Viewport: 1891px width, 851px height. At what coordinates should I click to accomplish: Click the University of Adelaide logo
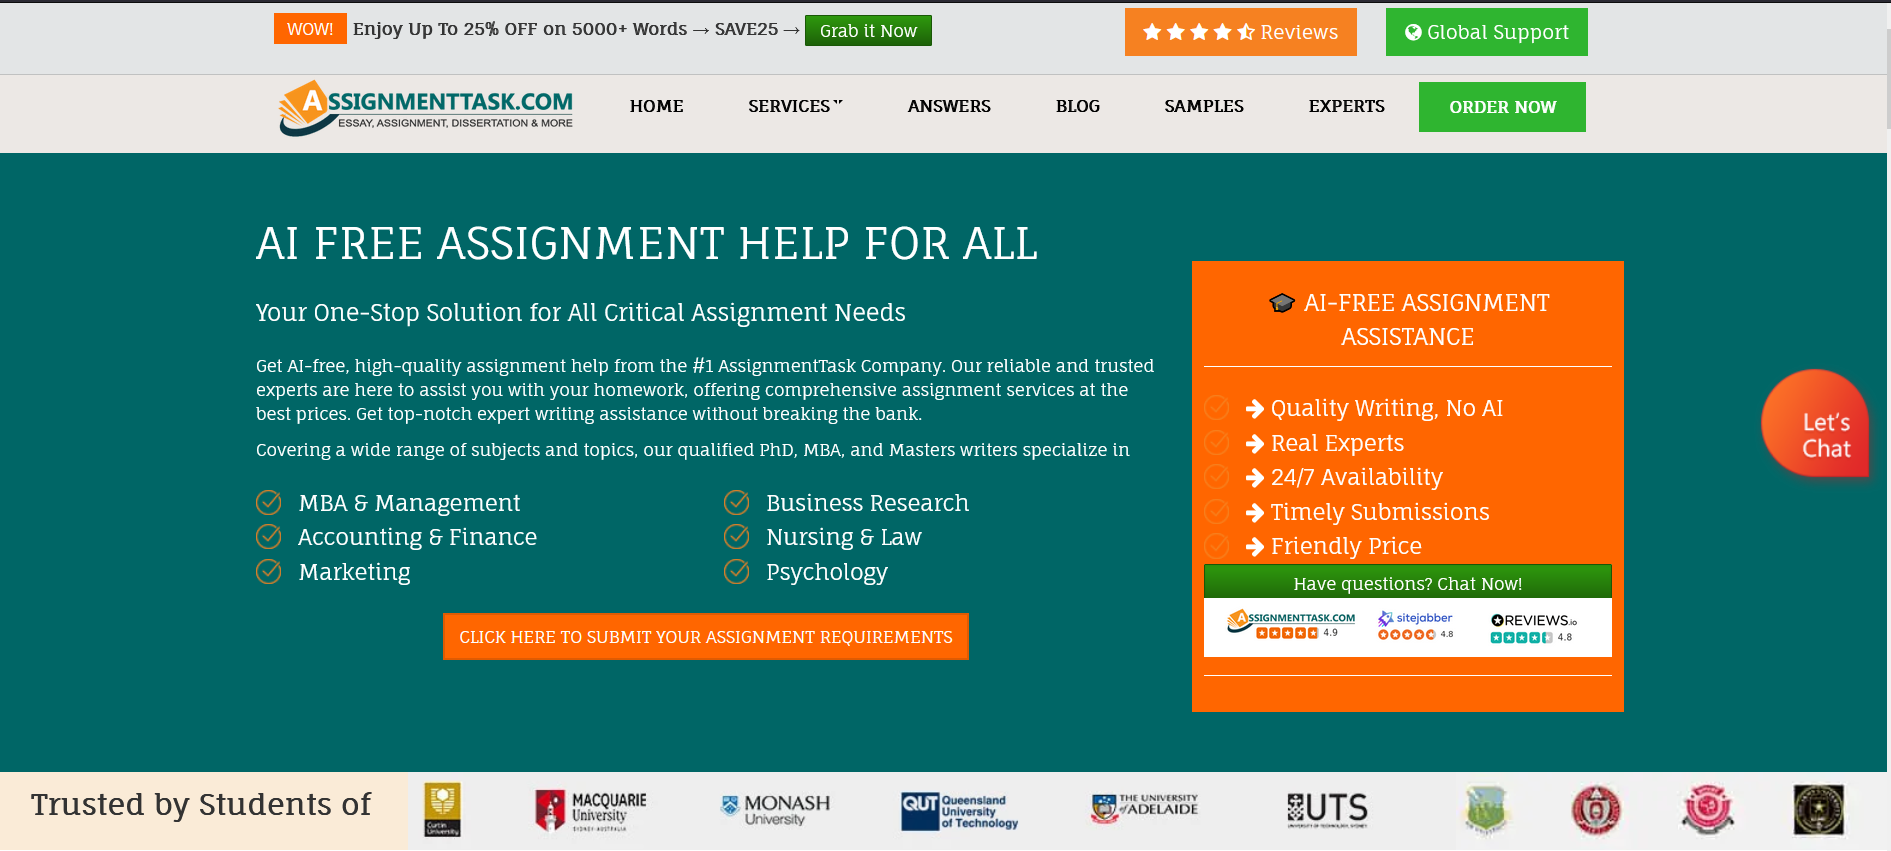pyautogui.click(x=1144, y=807)
